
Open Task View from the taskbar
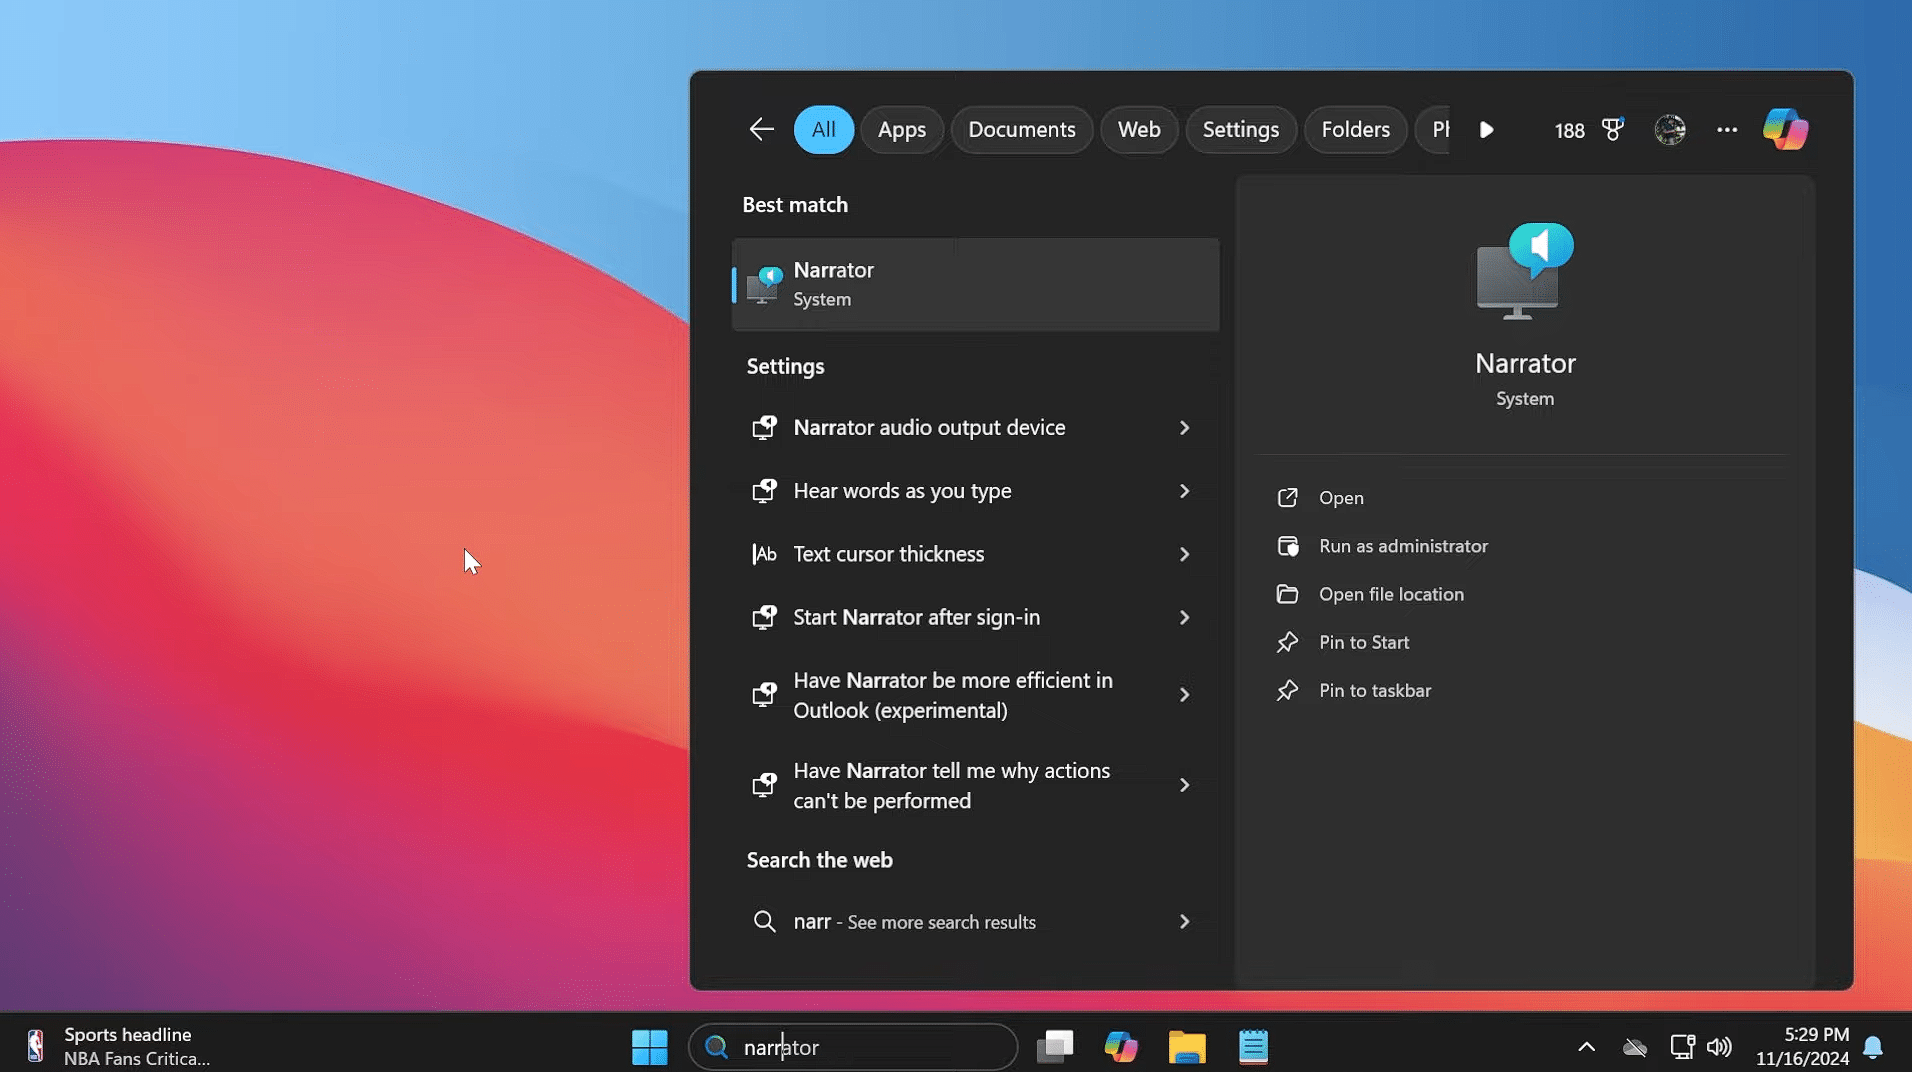[1055, 1047]
